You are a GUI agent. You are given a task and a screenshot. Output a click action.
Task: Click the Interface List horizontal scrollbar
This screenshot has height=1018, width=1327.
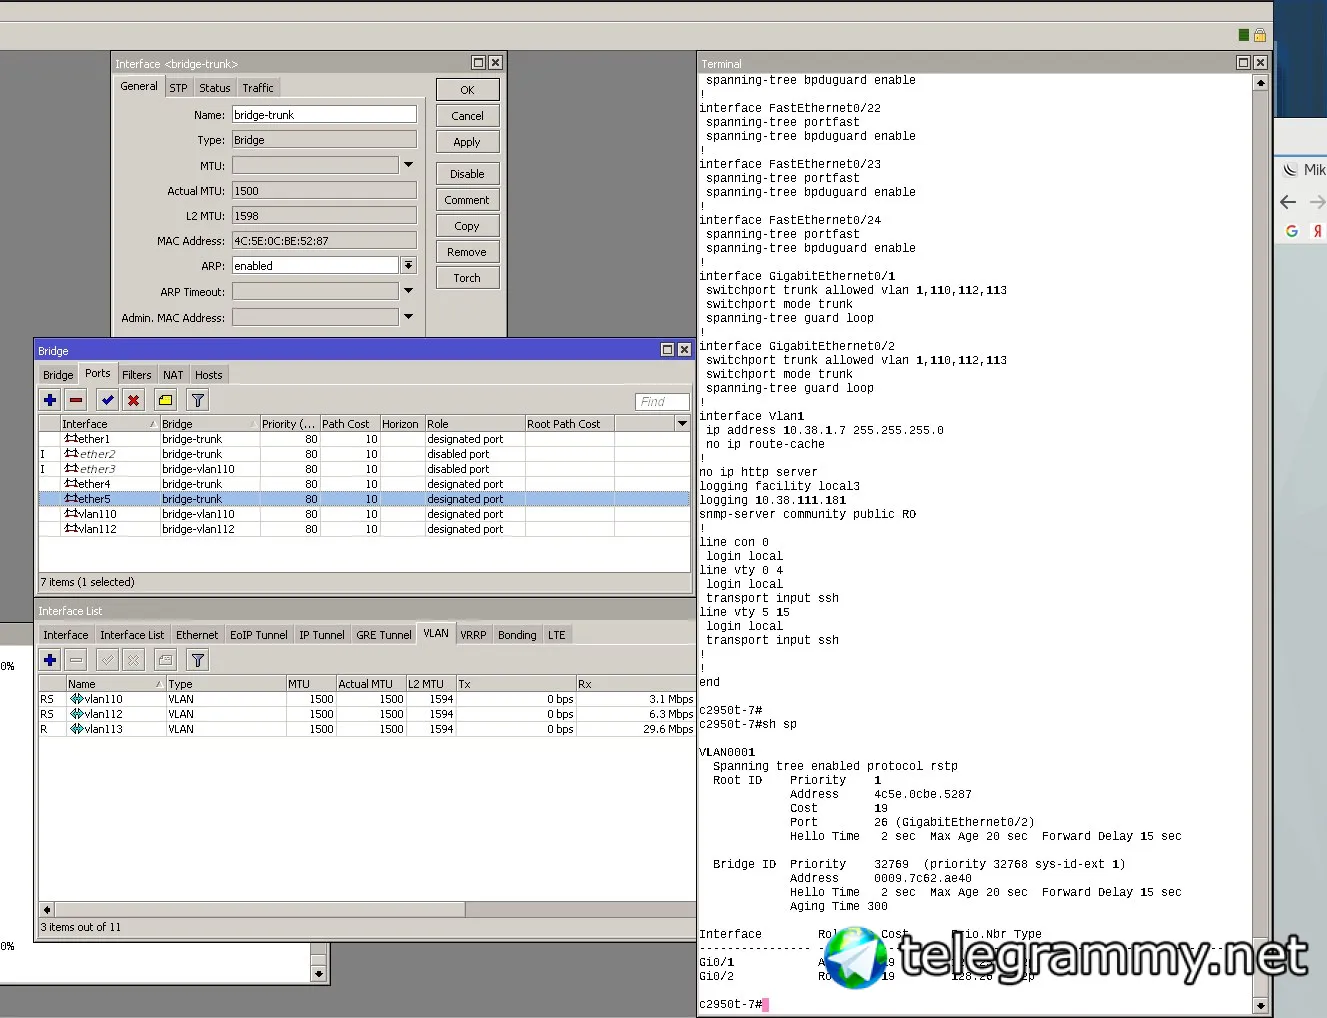[x=260, y=910]
